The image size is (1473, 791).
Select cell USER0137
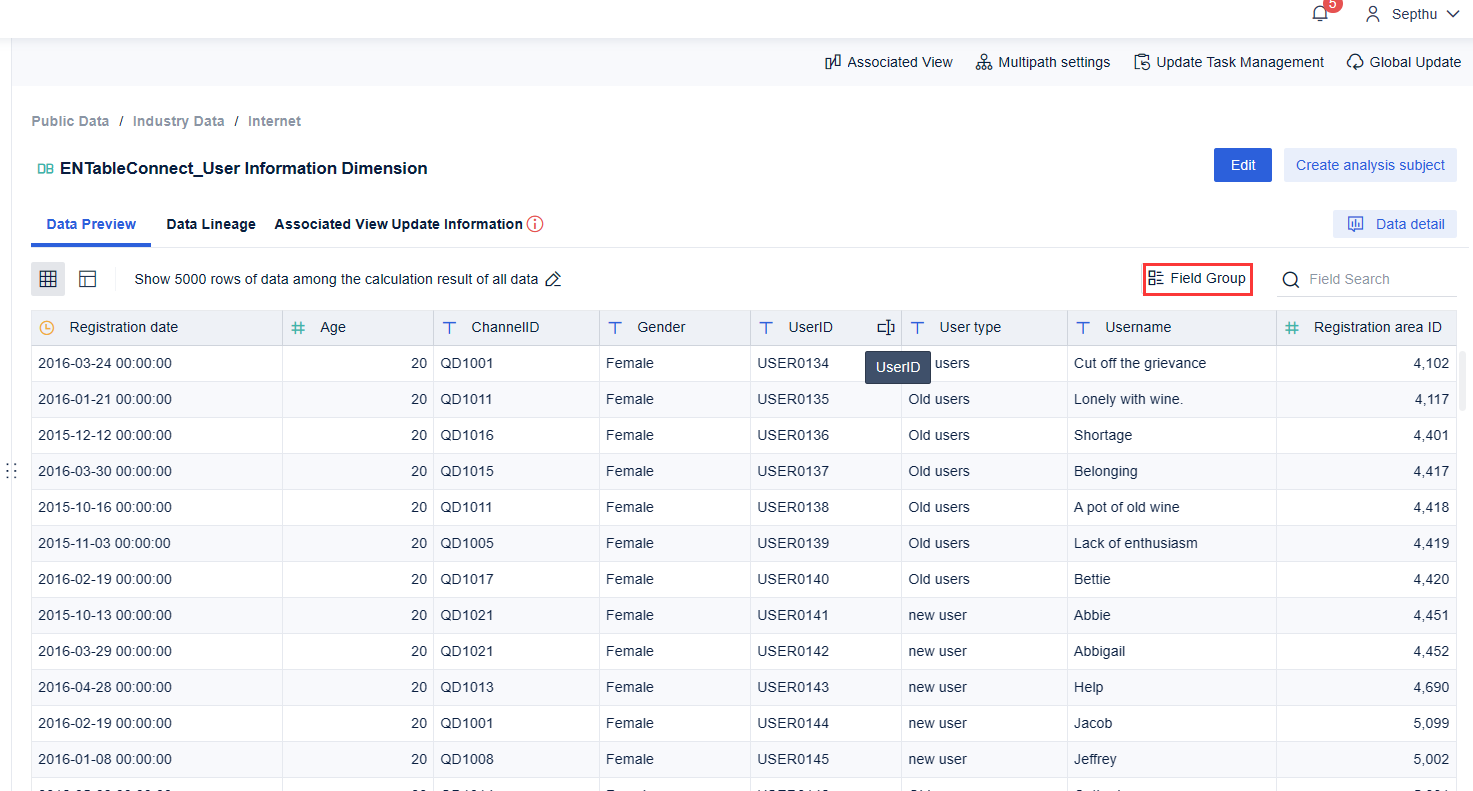tap(826, 471)
